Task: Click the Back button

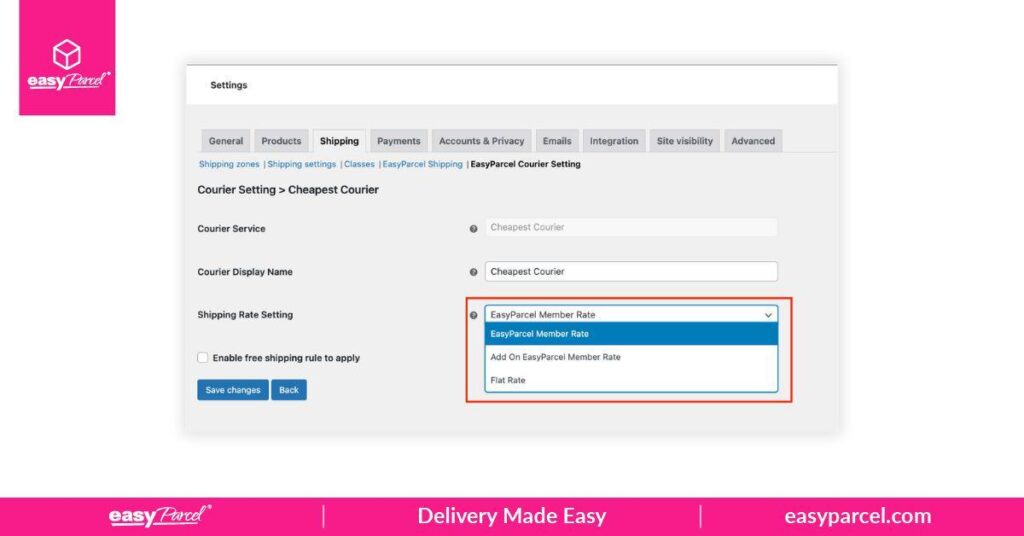Action: pos(289,390)
